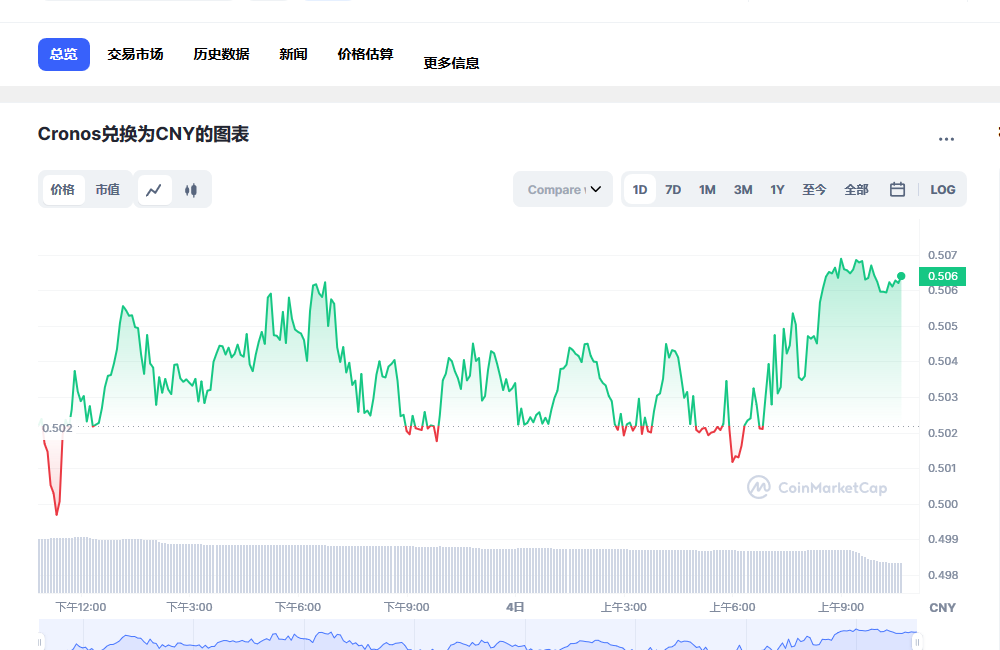Open the calendar date range picker
The image size is (1000, 650).
point(897,189)
